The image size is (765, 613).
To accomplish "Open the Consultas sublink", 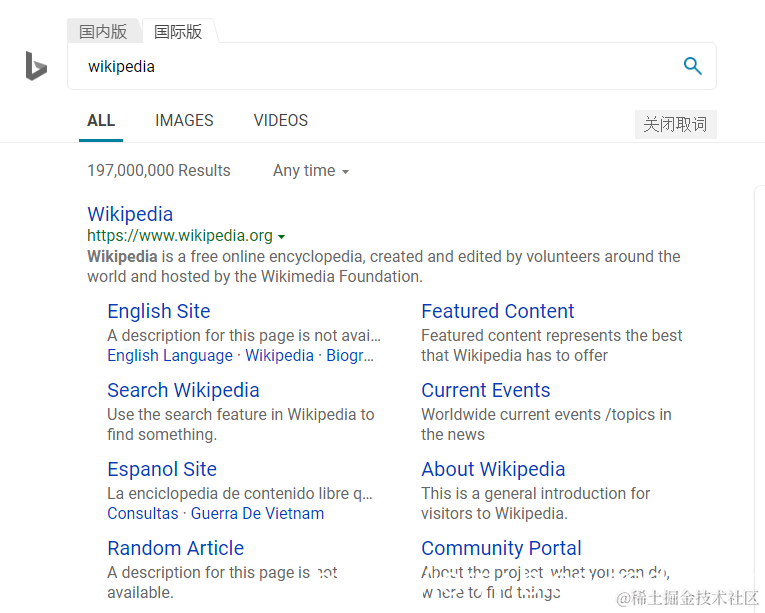I will tap(142, 514).
